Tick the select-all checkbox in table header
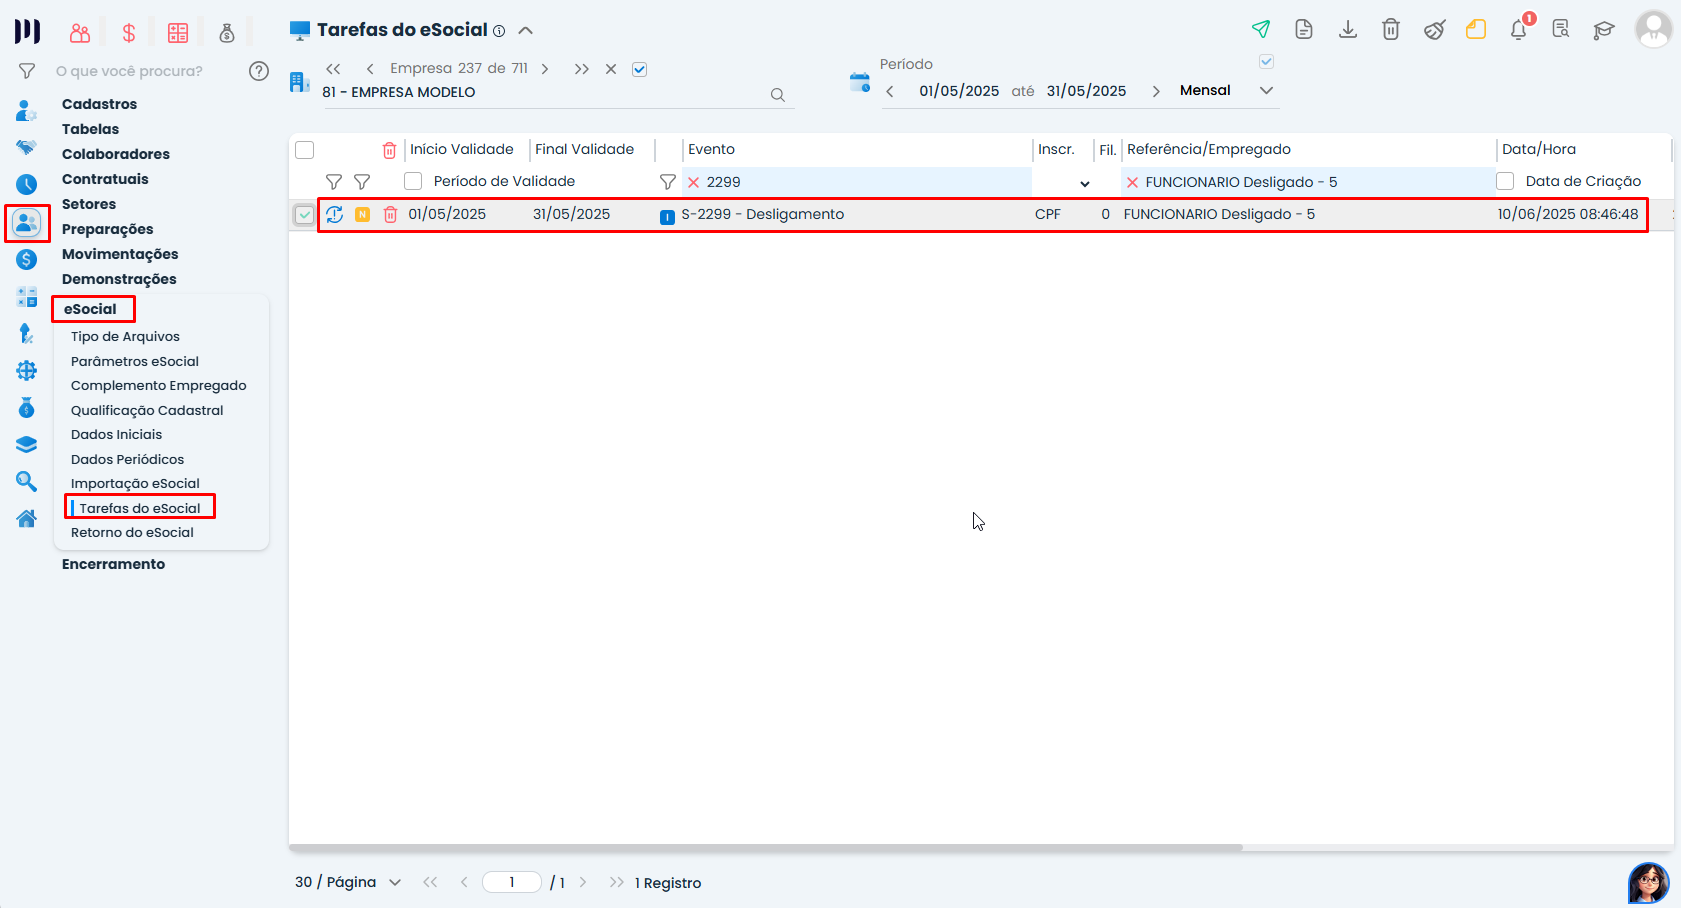 (305, 150)
